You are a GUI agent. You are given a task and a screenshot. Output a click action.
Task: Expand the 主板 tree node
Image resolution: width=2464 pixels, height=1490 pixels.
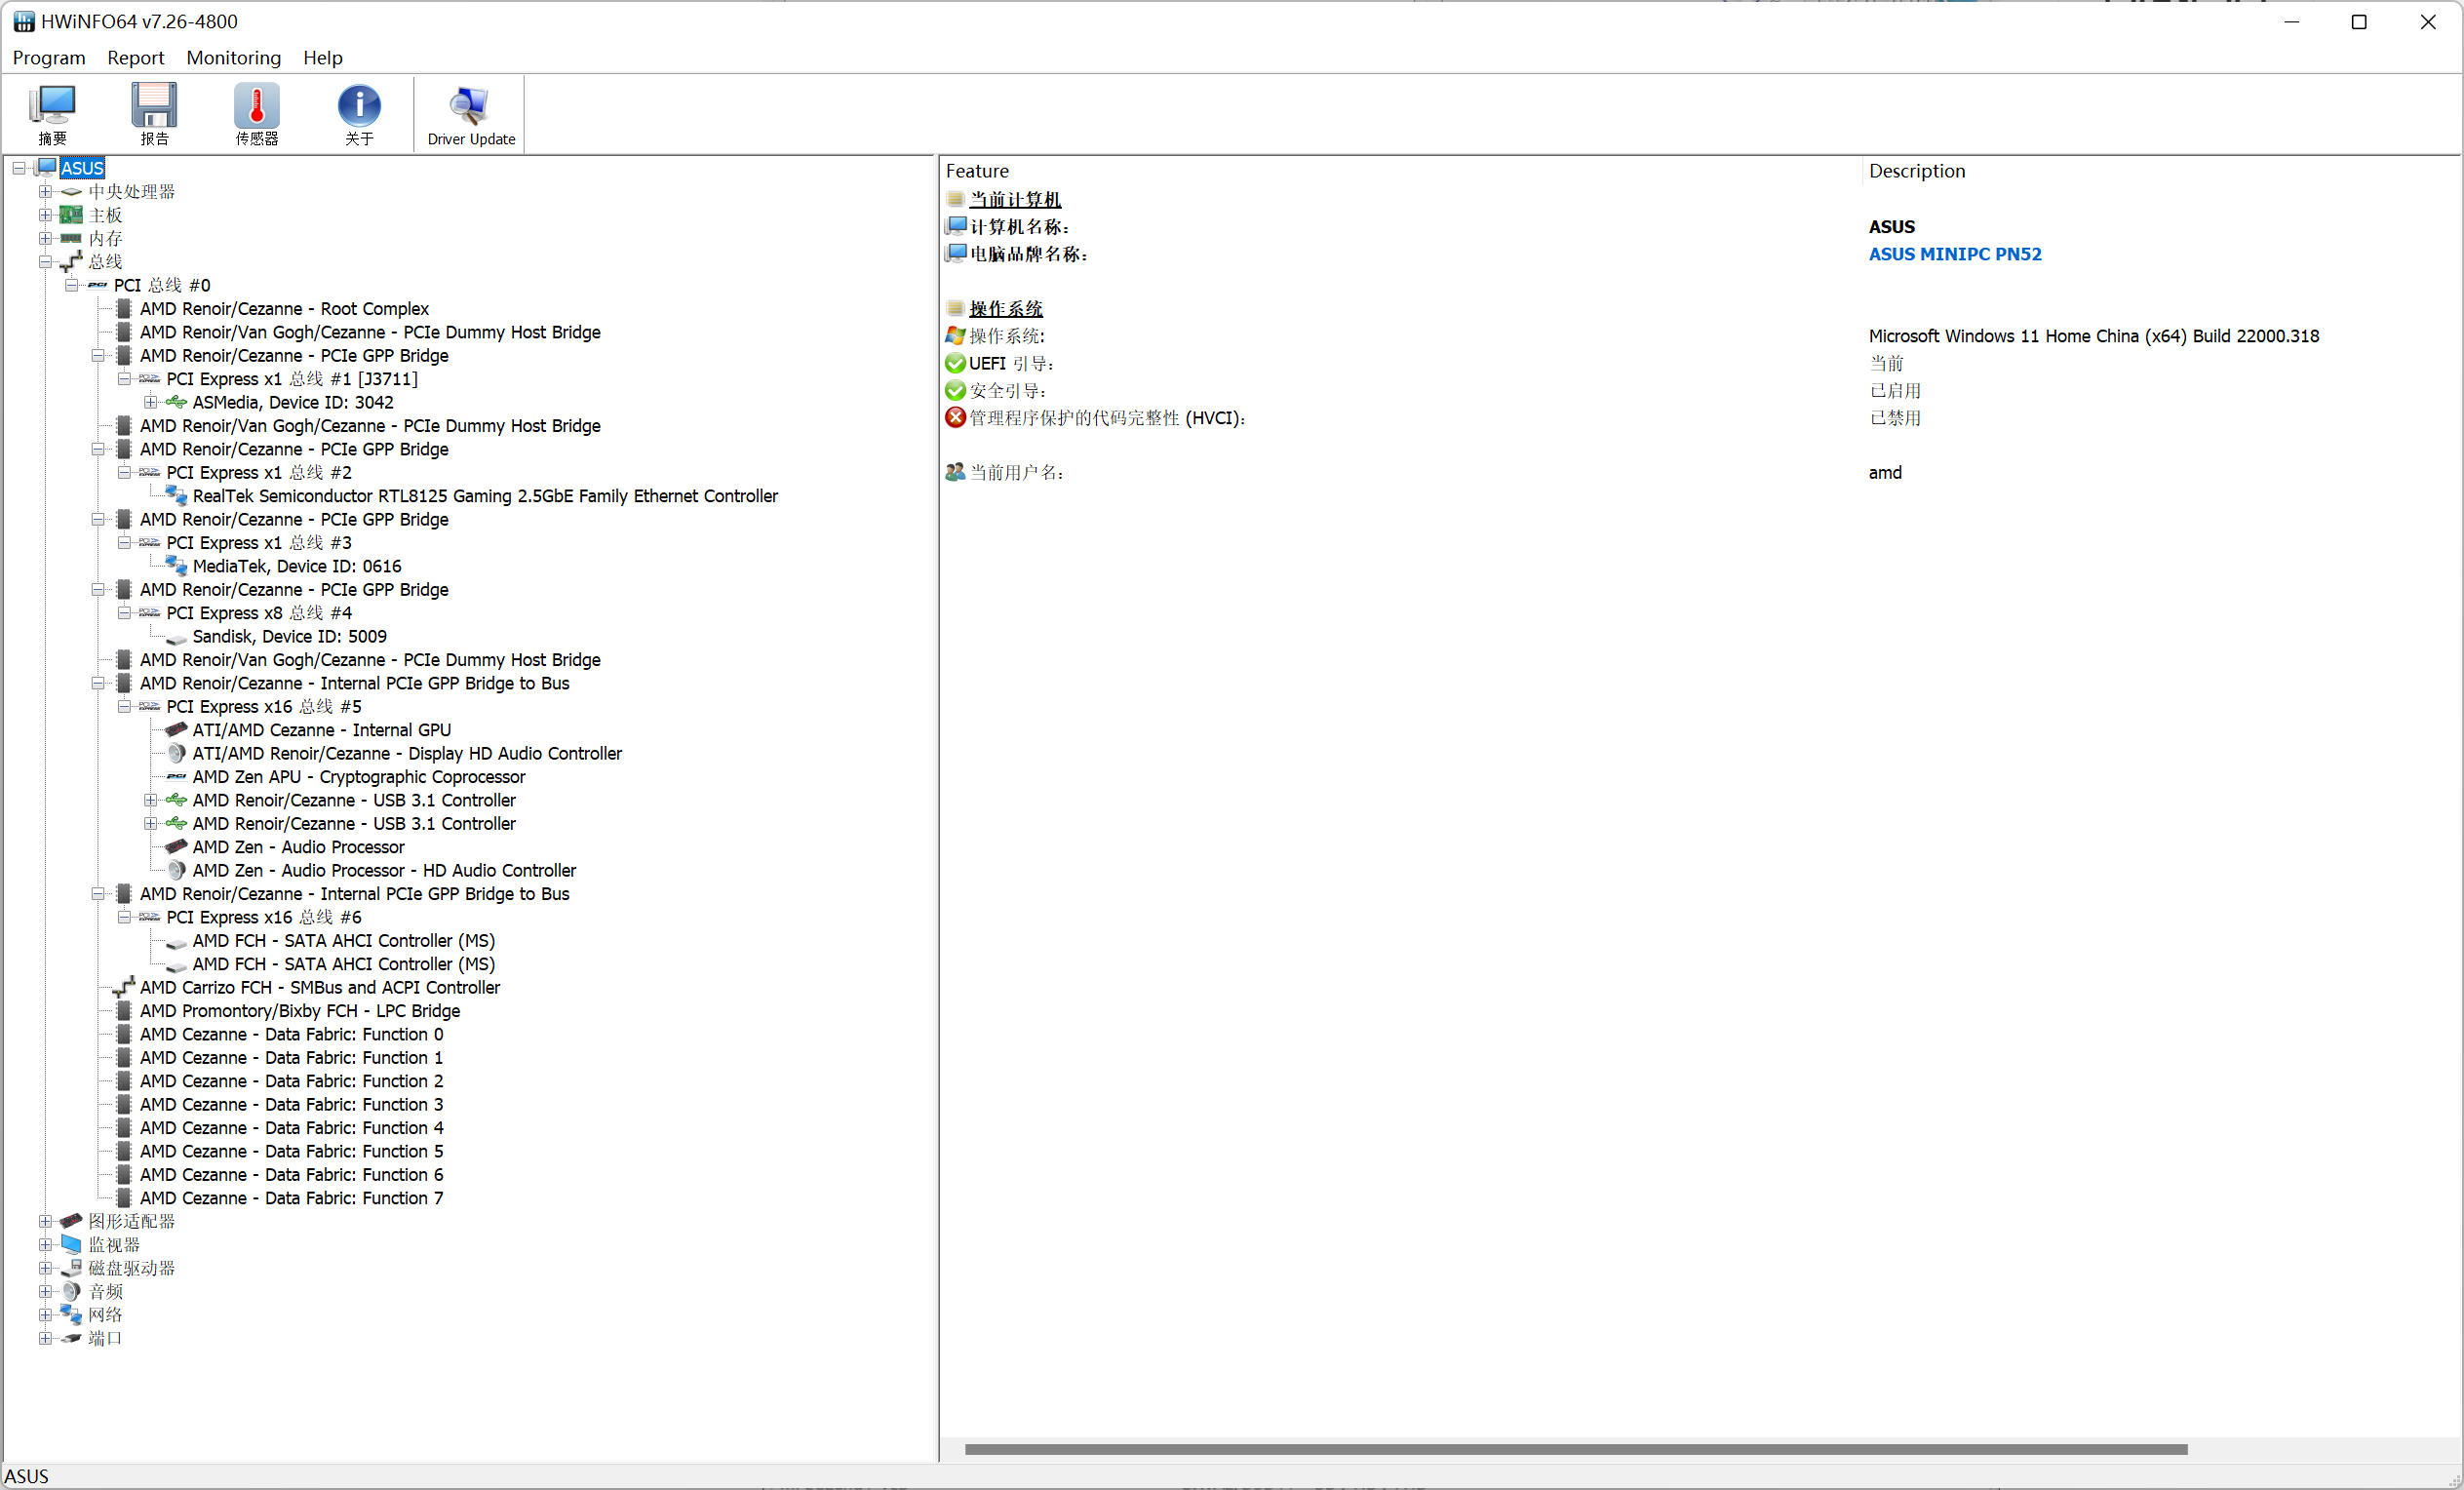click(x=45, y=215)
